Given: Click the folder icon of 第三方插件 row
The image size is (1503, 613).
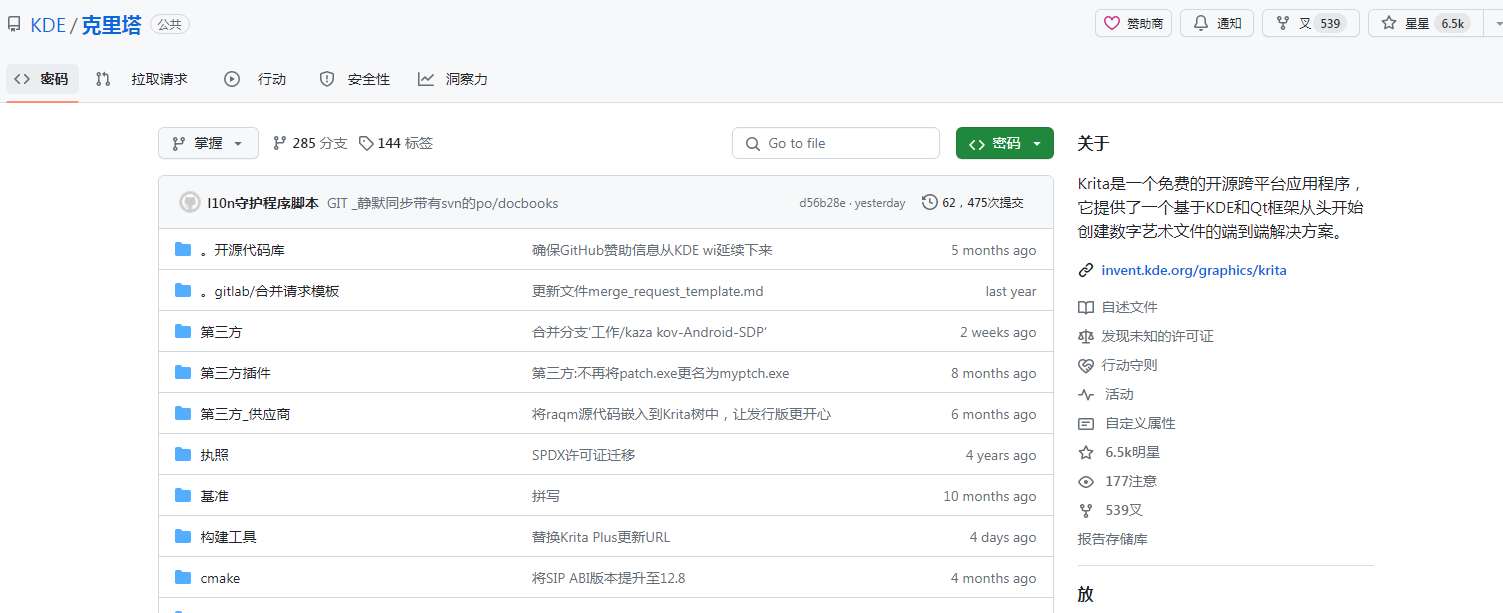Looking at the screenshot, I should (183, 372).
